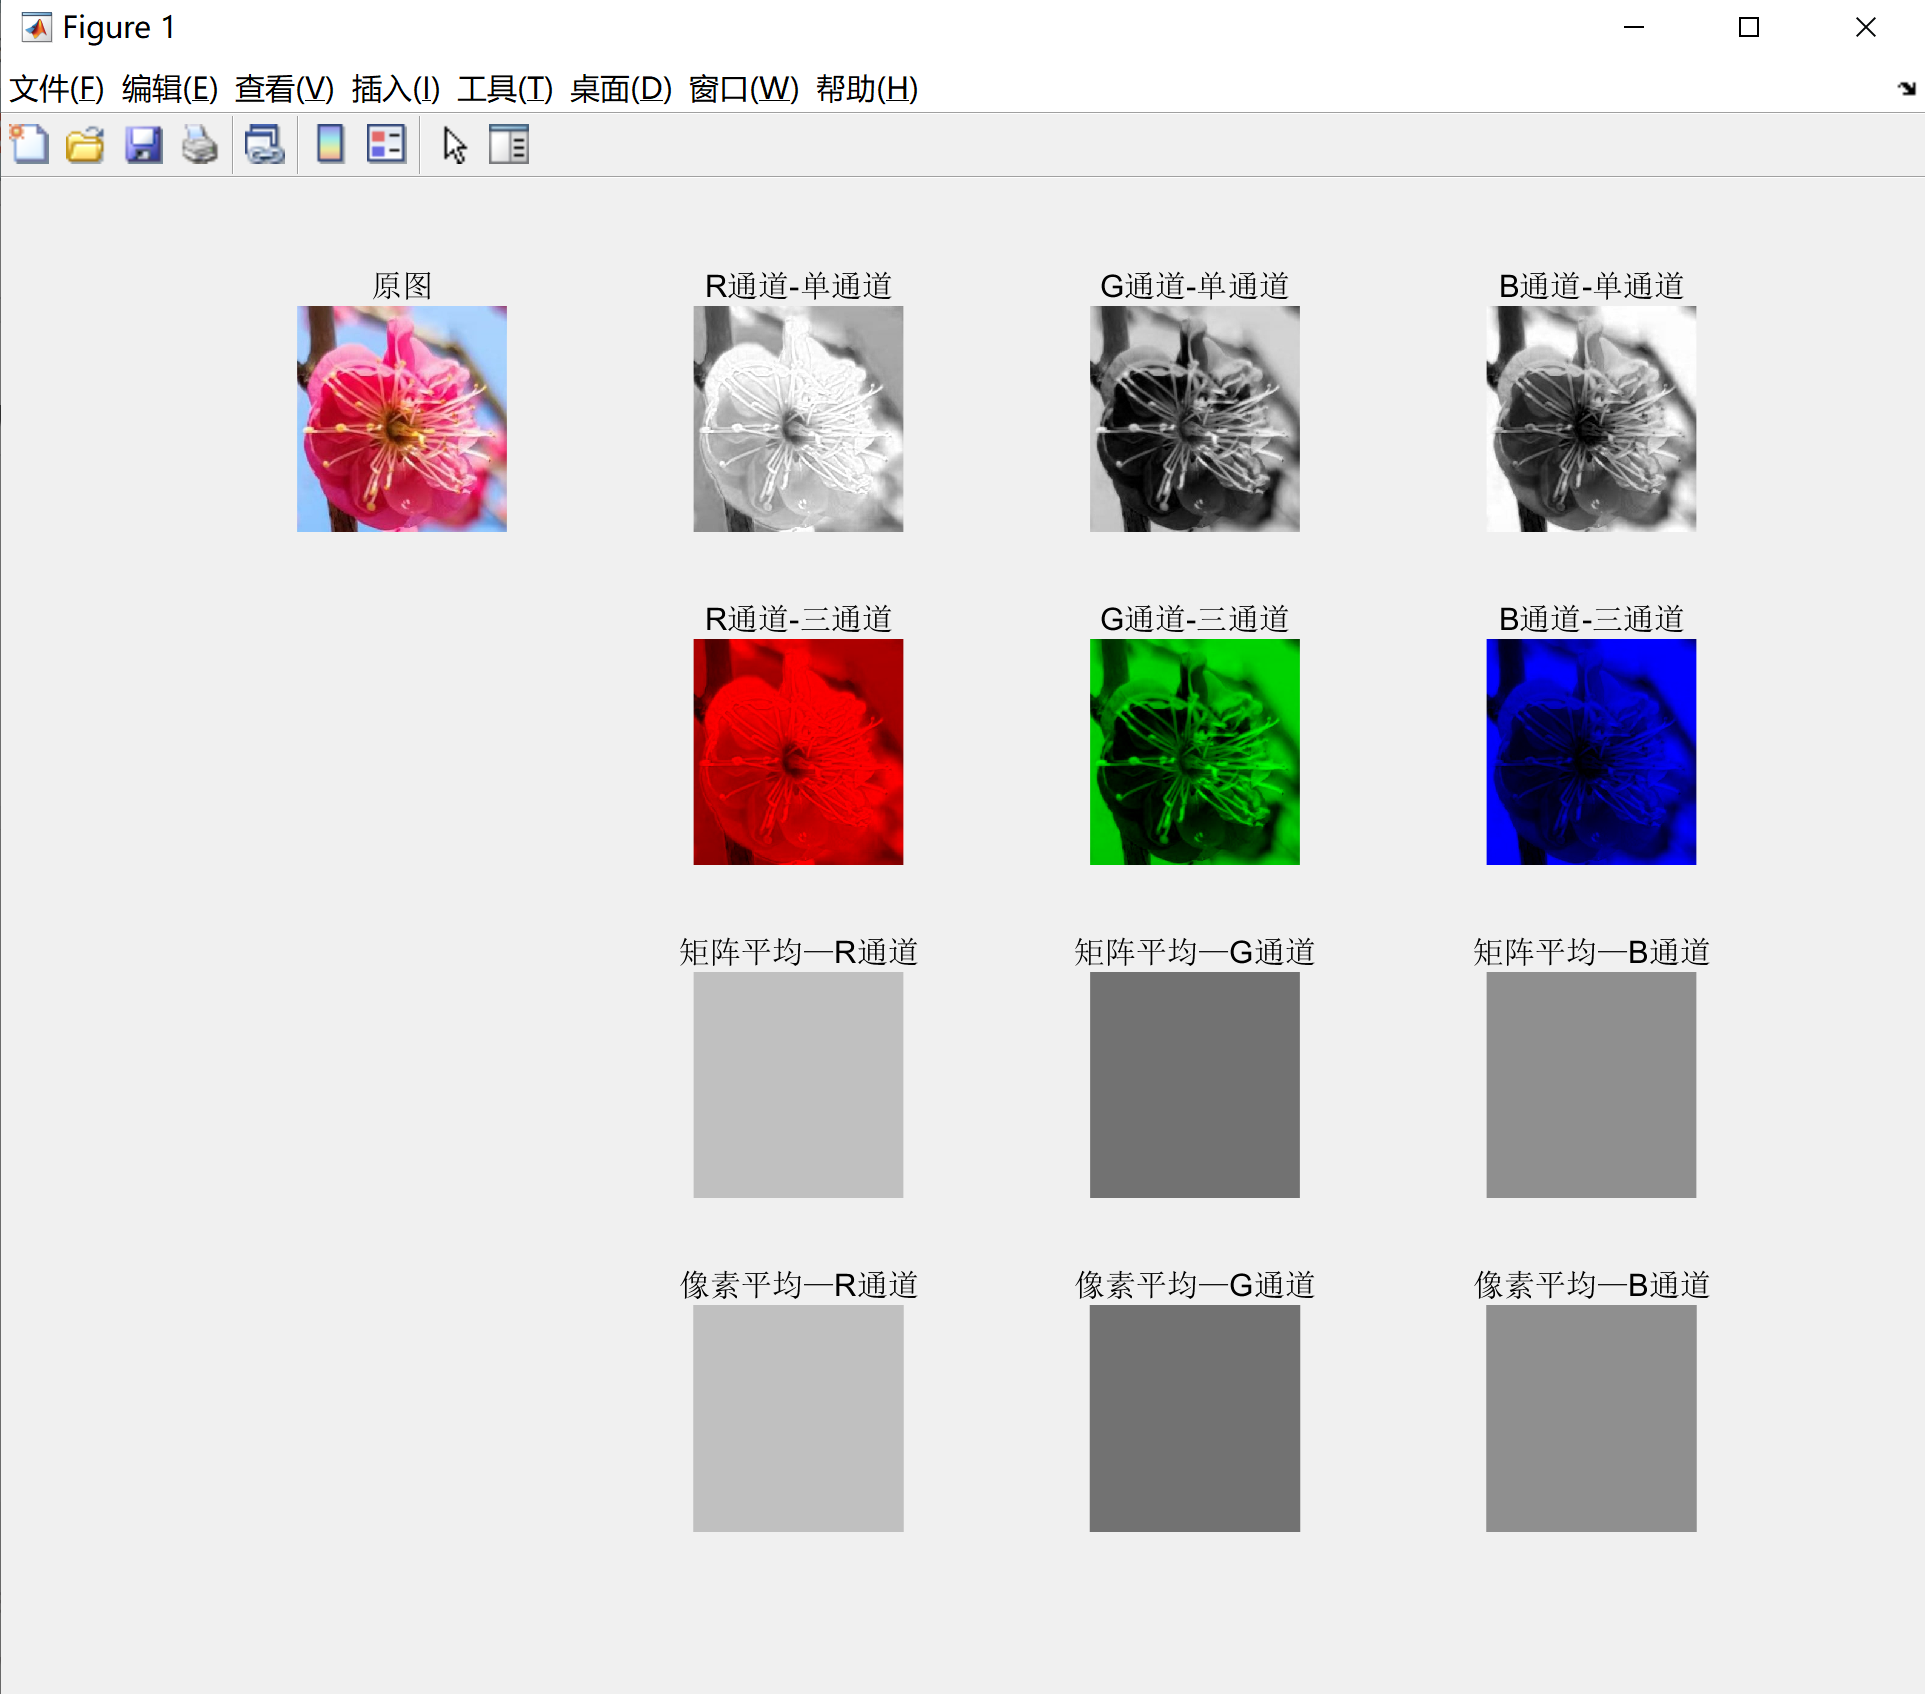Open the Property Inspector toolbar icon
The image size is (1925, 1694).
(509, 145)
